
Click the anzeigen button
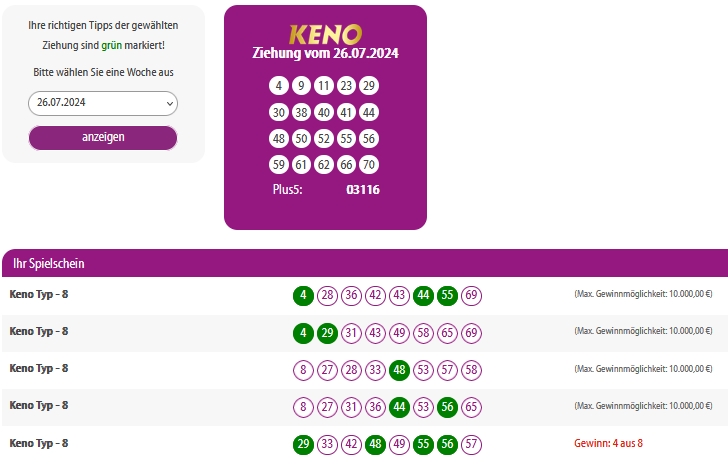103,137
